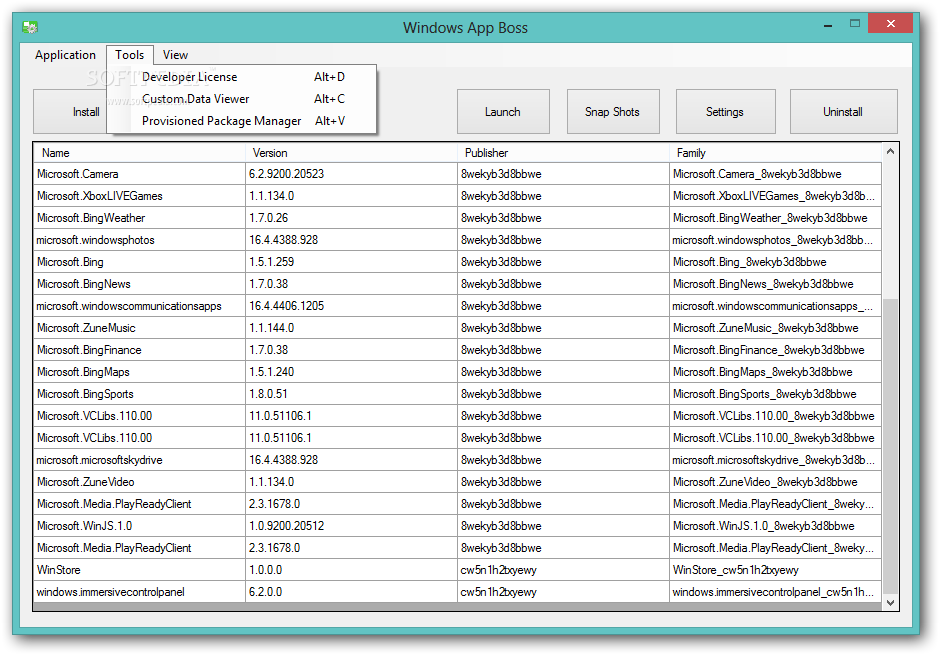Click version cell 1.8.0.51
940x655 pixels.
click(x=351, y=394)
